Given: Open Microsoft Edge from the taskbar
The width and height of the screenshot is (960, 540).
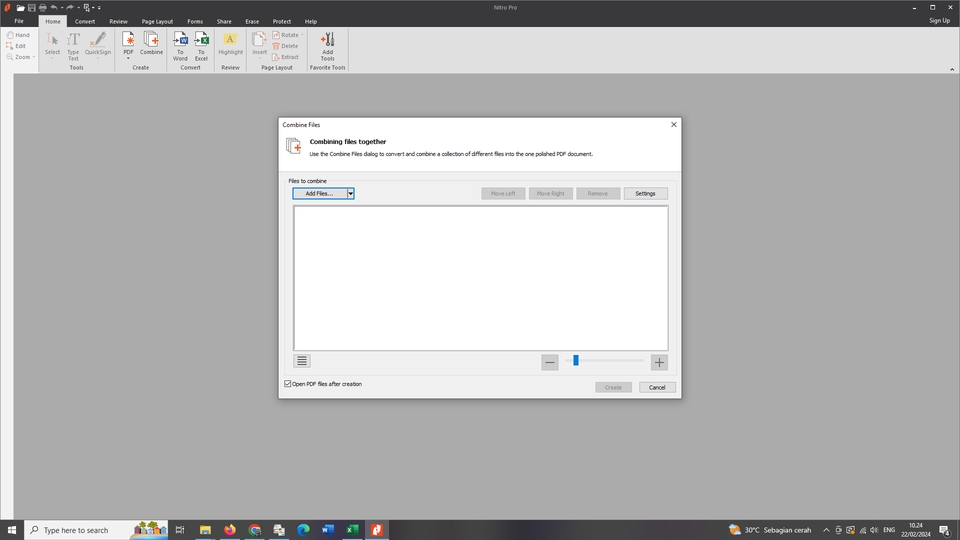Looking at the screenshot, I should point(303,530).
